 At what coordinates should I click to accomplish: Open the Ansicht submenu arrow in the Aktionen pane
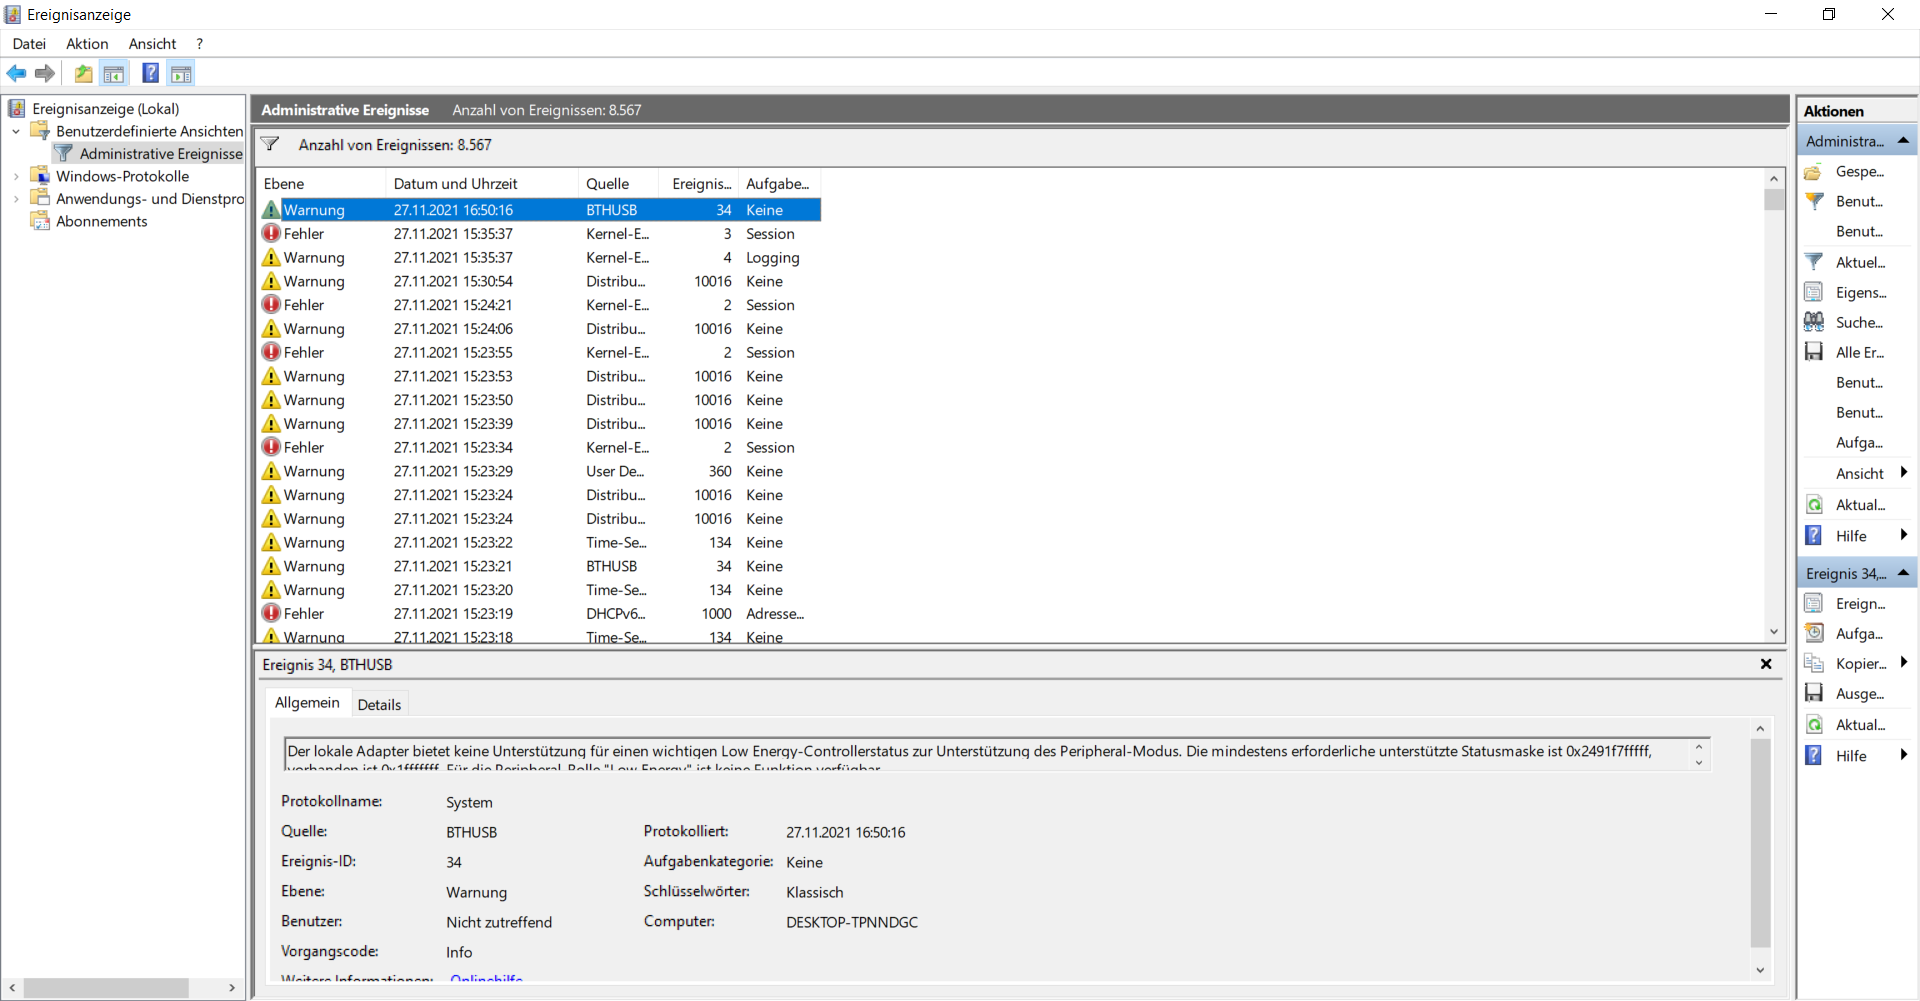pyautogui.click(x=1904, y=473)
